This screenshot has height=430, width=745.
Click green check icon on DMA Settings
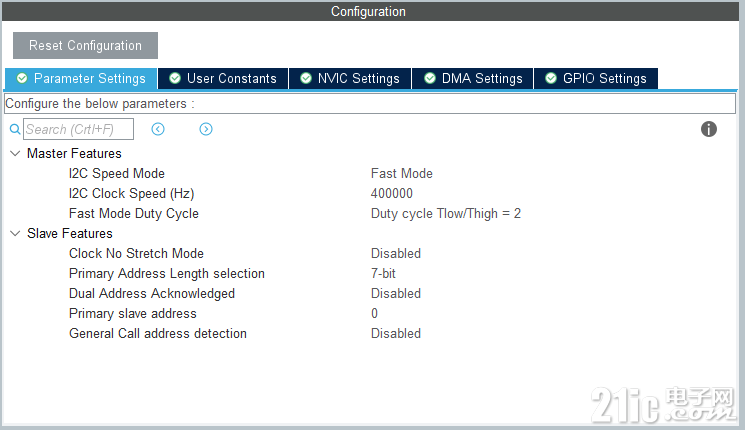tap(430, 78)
